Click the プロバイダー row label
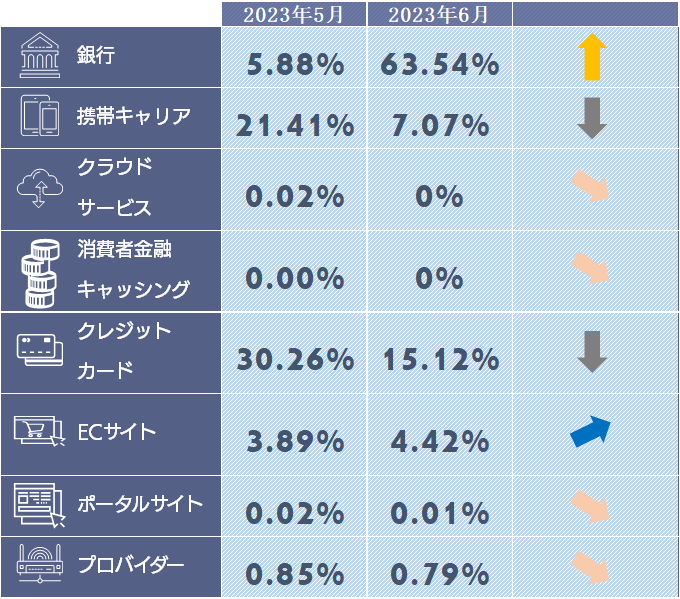 click(131, 564)
